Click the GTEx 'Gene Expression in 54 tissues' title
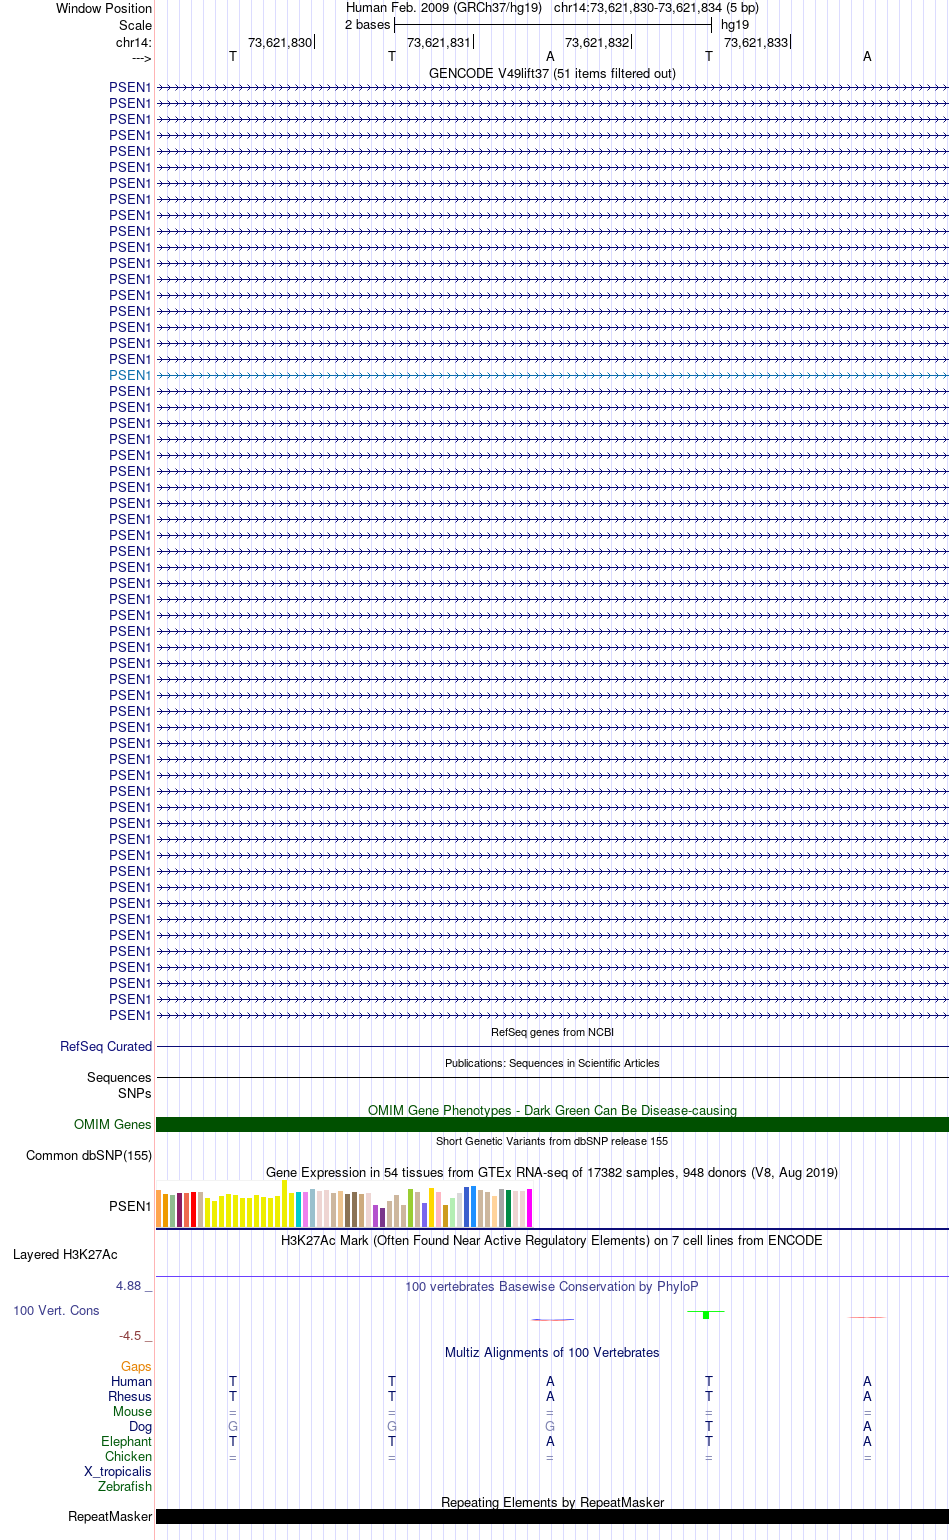950x1540 pixels. click(552, 1172)
